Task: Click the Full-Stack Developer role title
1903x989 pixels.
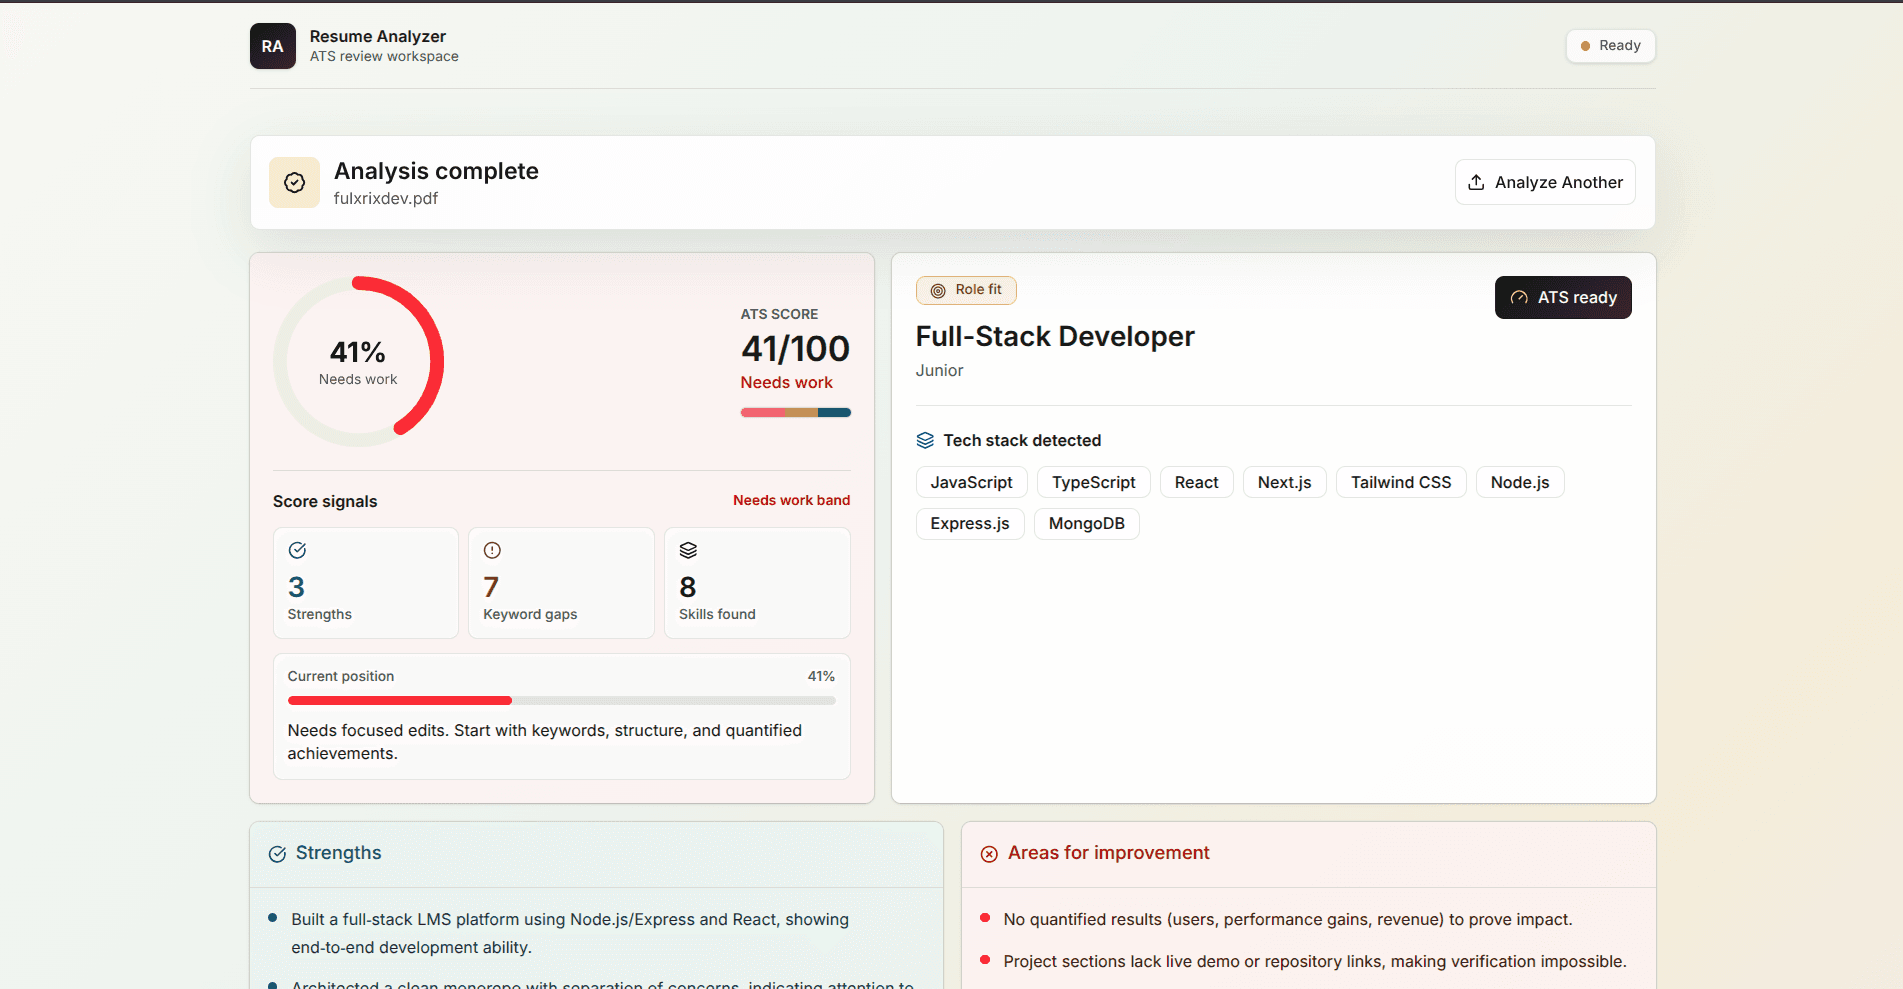Action: (x=1055, y=337)
